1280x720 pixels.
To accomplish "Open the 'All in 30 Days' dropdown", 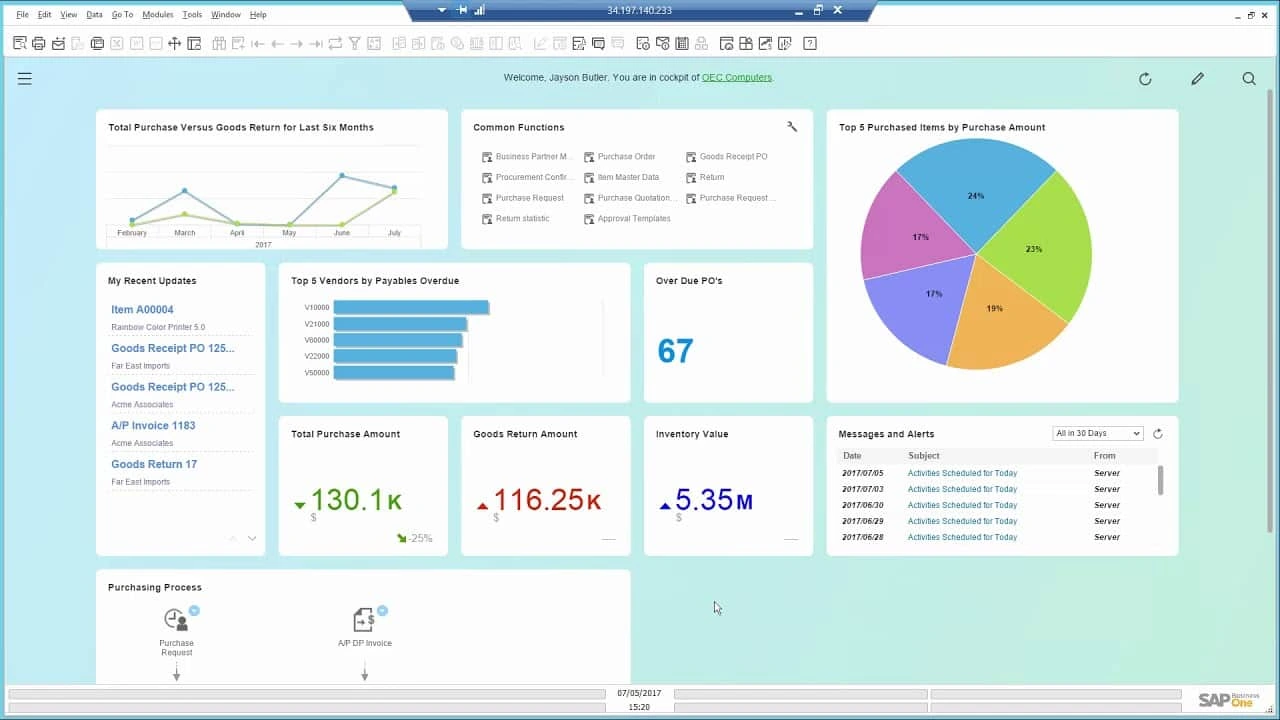I will [x=1097, y=434].
